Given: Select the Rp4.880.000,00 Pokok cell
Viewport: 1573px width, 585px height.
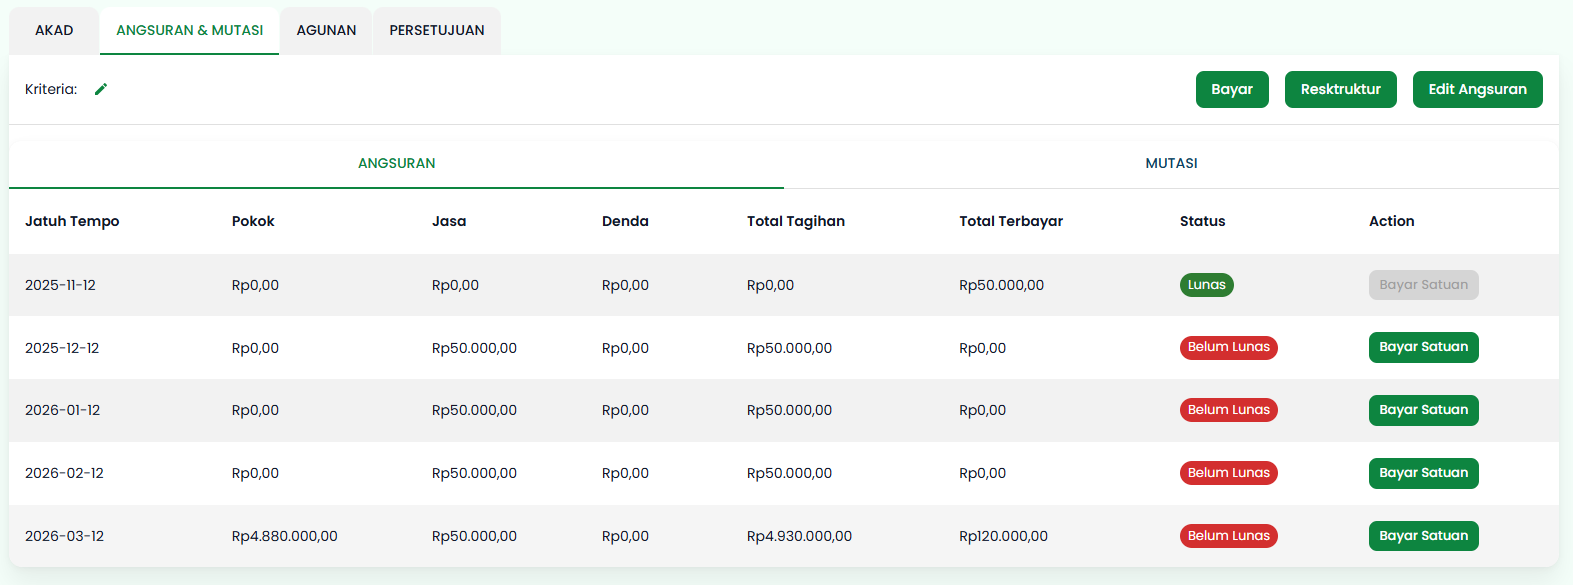Looking at the screenshot, I should 284,536.
